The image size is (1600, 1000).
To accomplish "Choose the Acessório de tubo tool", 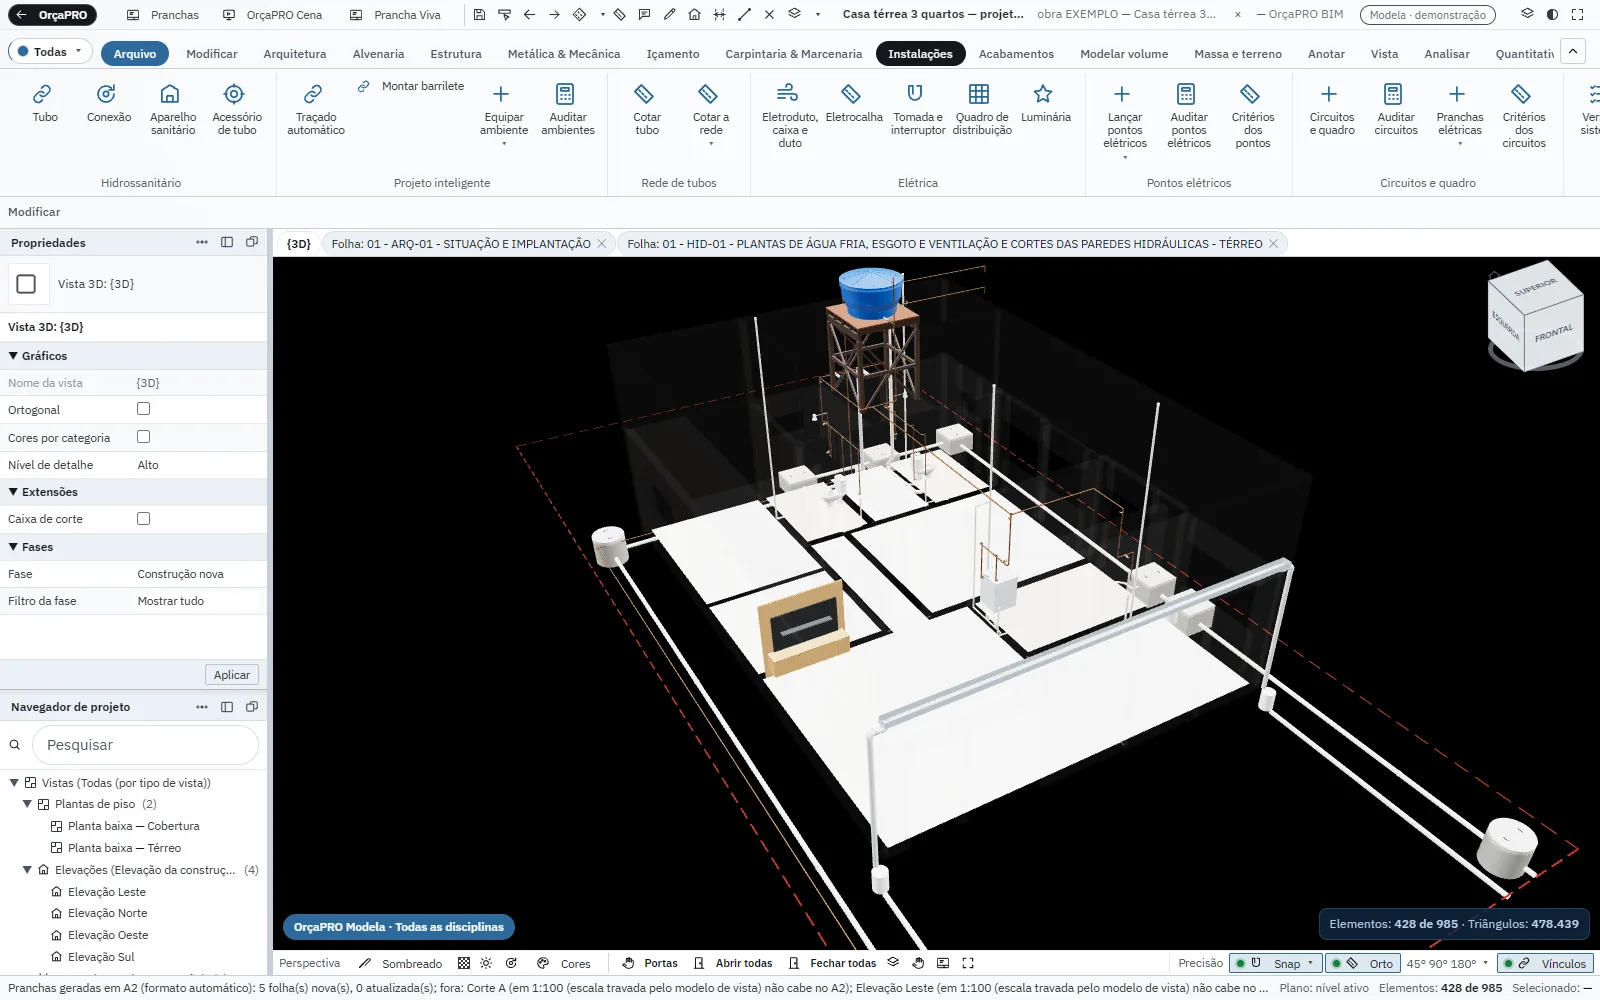I will [236, 110].
